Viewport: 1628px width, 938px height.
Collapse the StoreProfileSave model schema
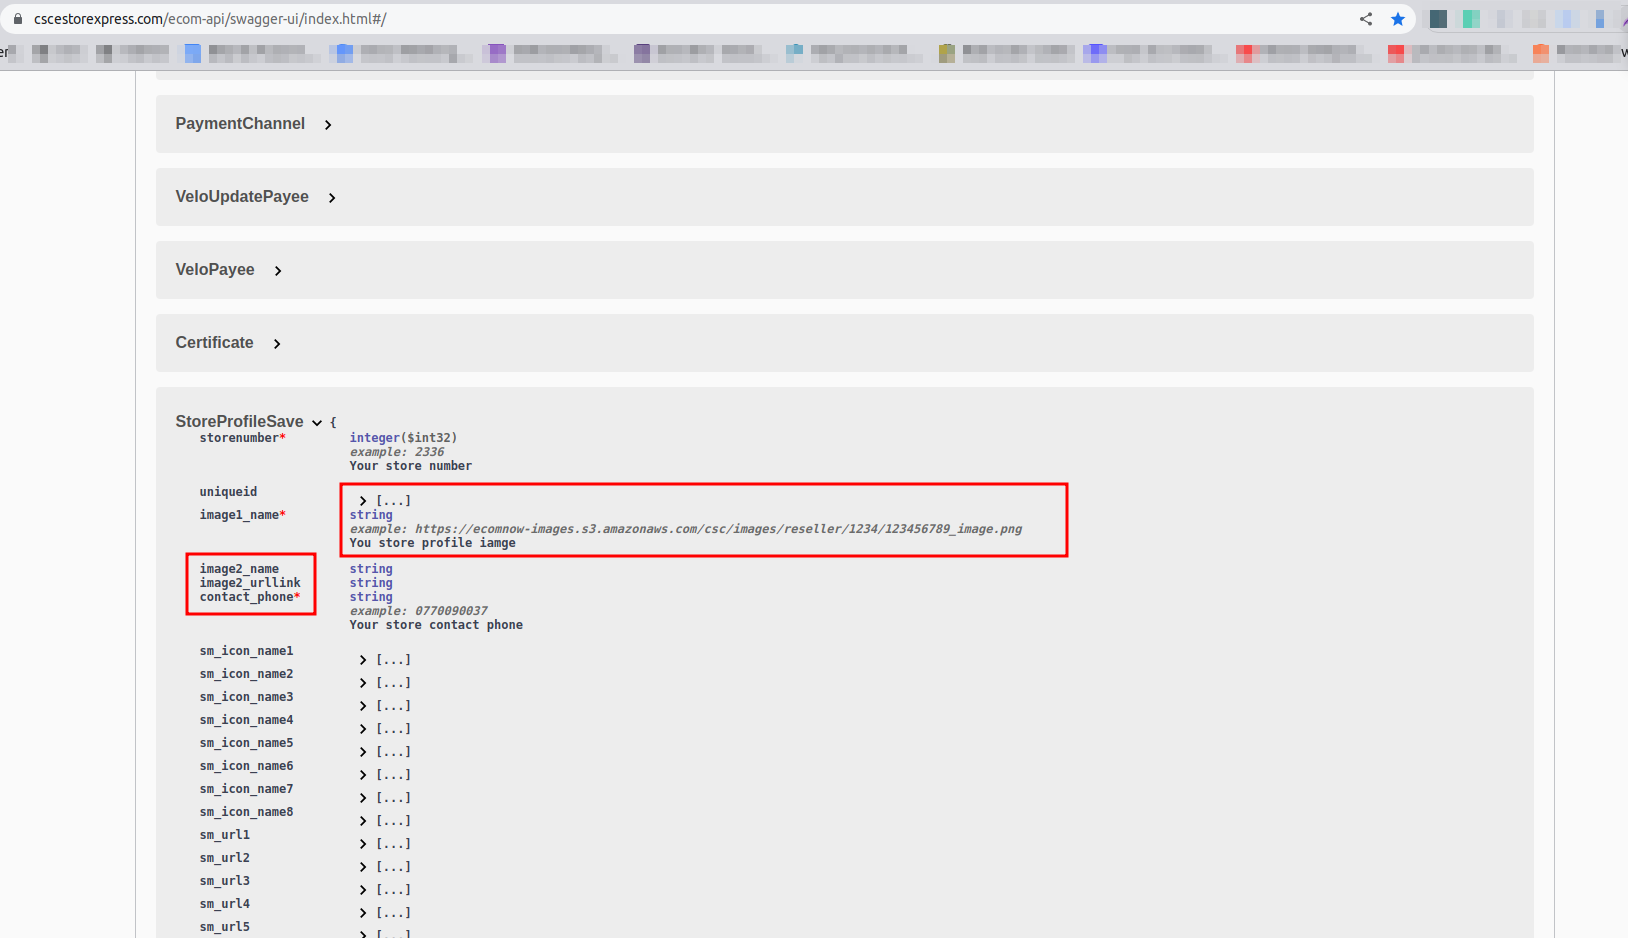(316, 422)
